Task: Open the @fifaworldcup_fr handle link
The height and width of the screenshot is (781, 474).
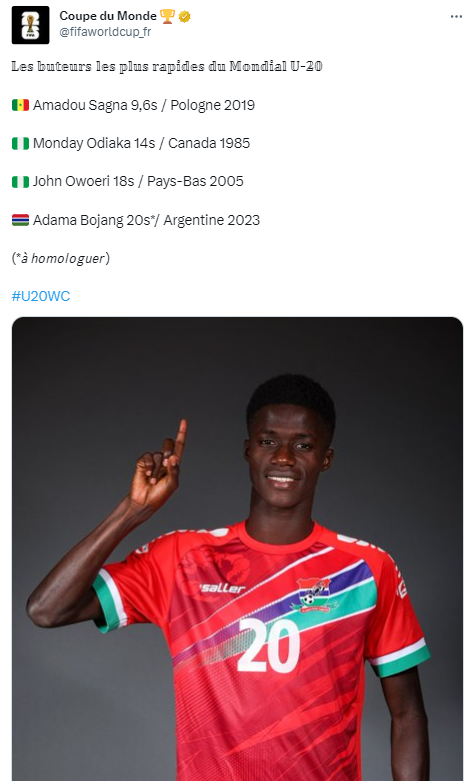Action: (x=105, y=32)
